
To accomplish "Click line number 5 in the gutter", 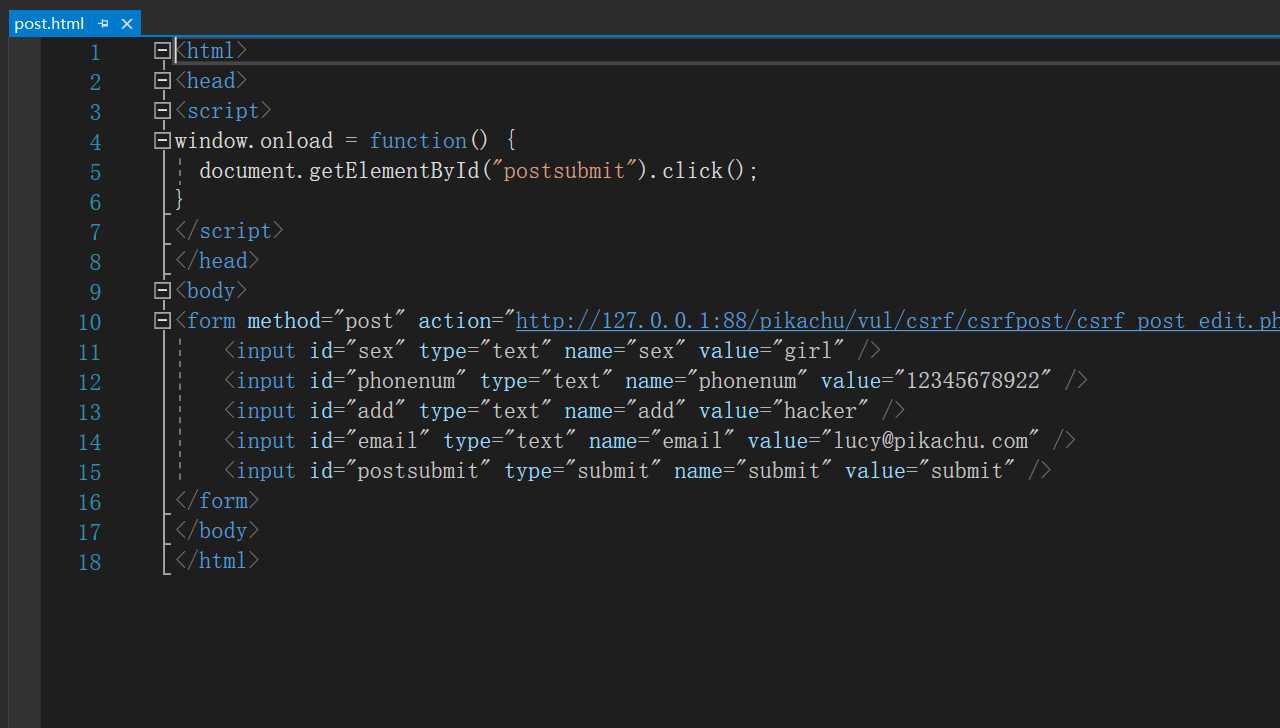I will tap(95, 172).
